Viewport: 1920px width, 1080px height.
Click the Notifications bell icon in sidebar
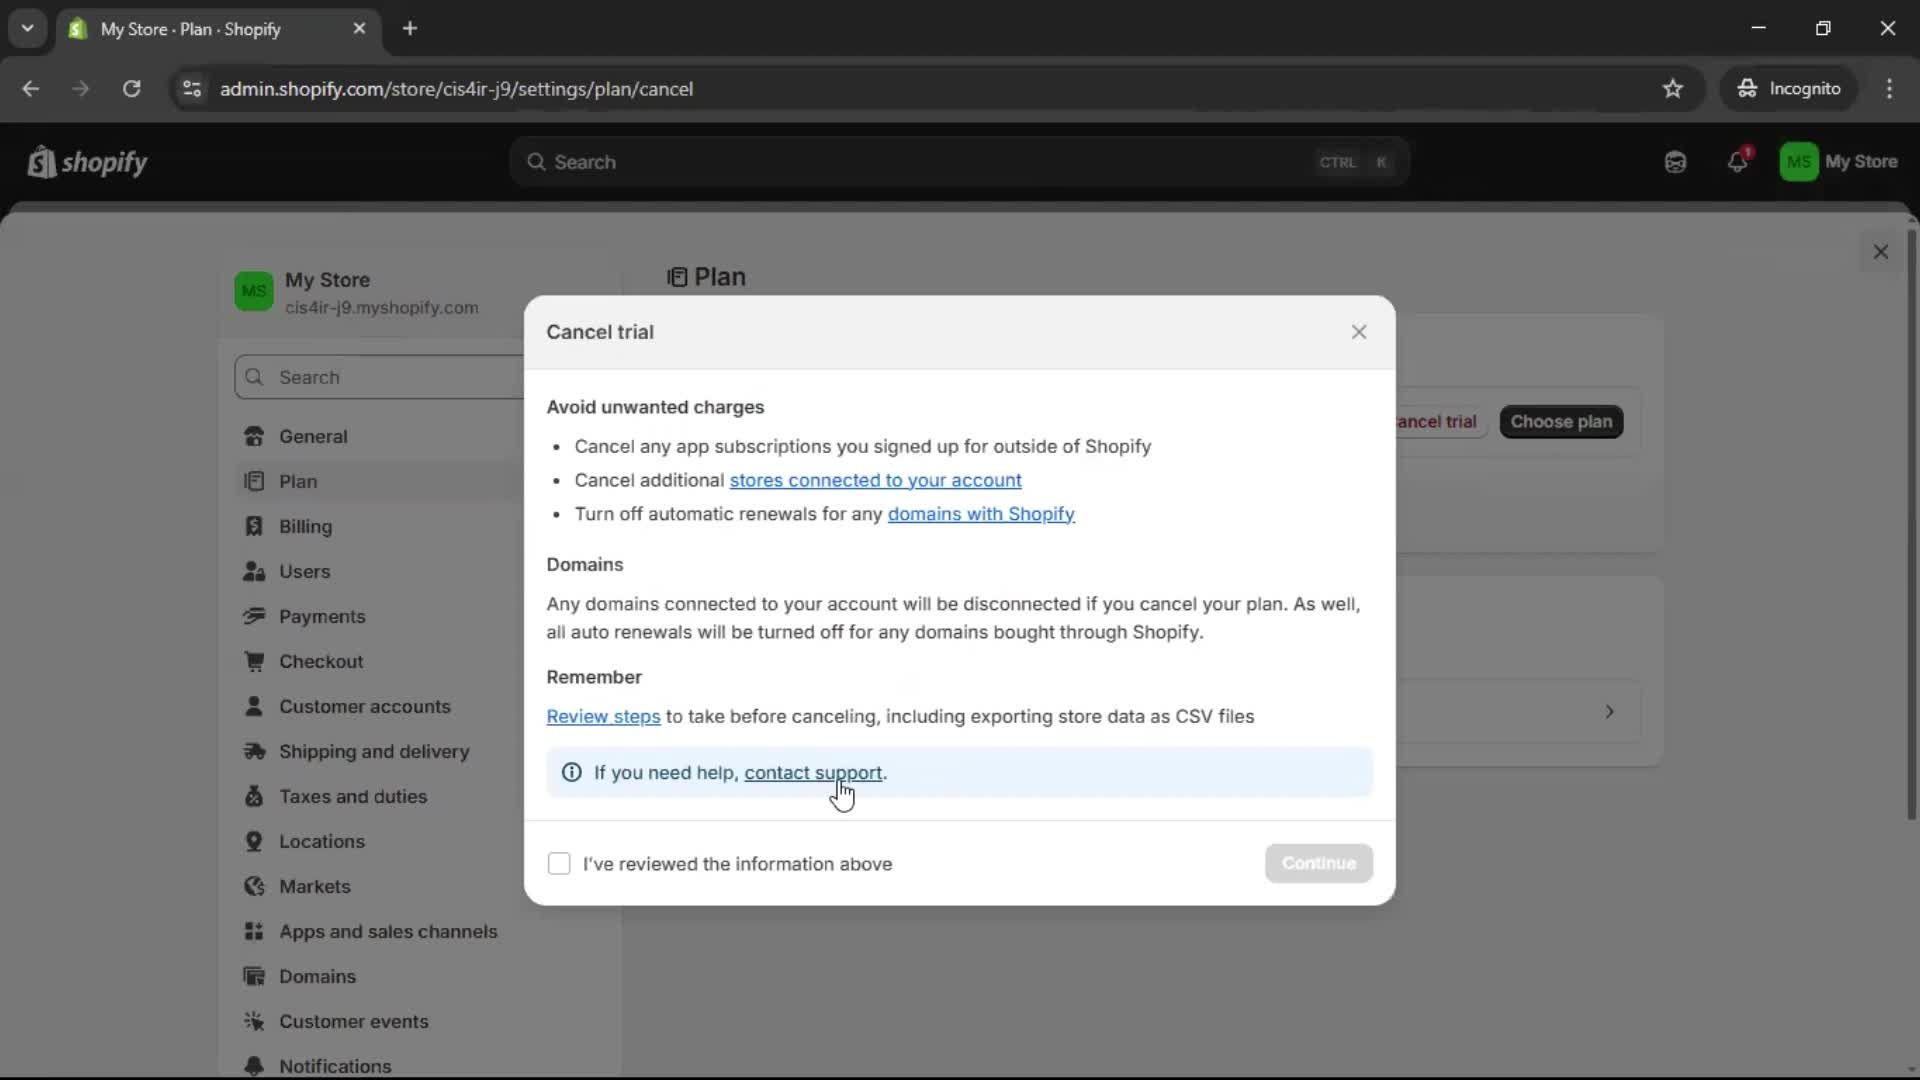point(254,1066)
